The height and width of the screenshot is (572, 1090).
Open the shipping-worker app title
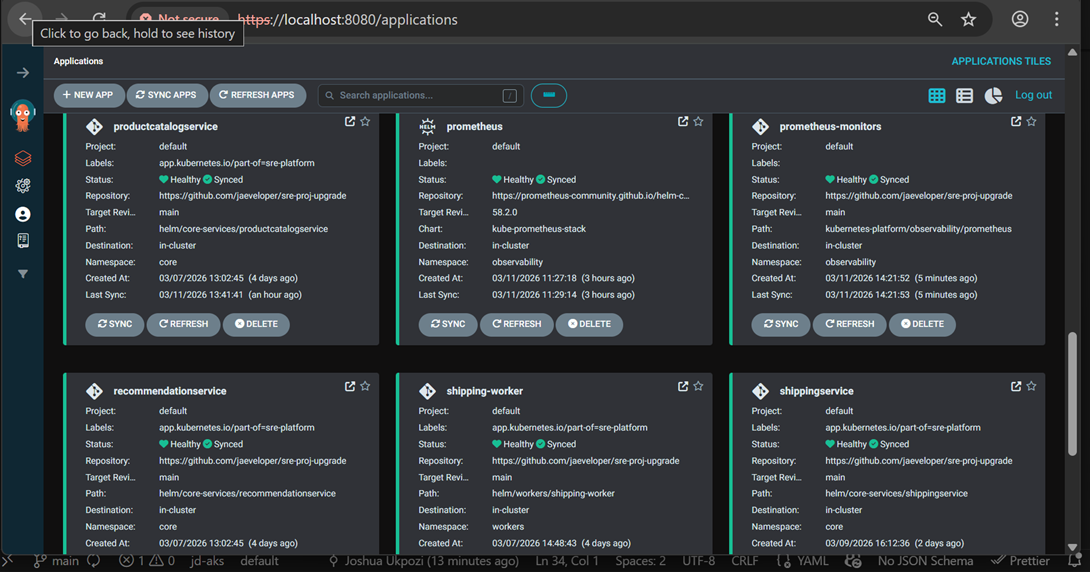(x=485, y=391)
